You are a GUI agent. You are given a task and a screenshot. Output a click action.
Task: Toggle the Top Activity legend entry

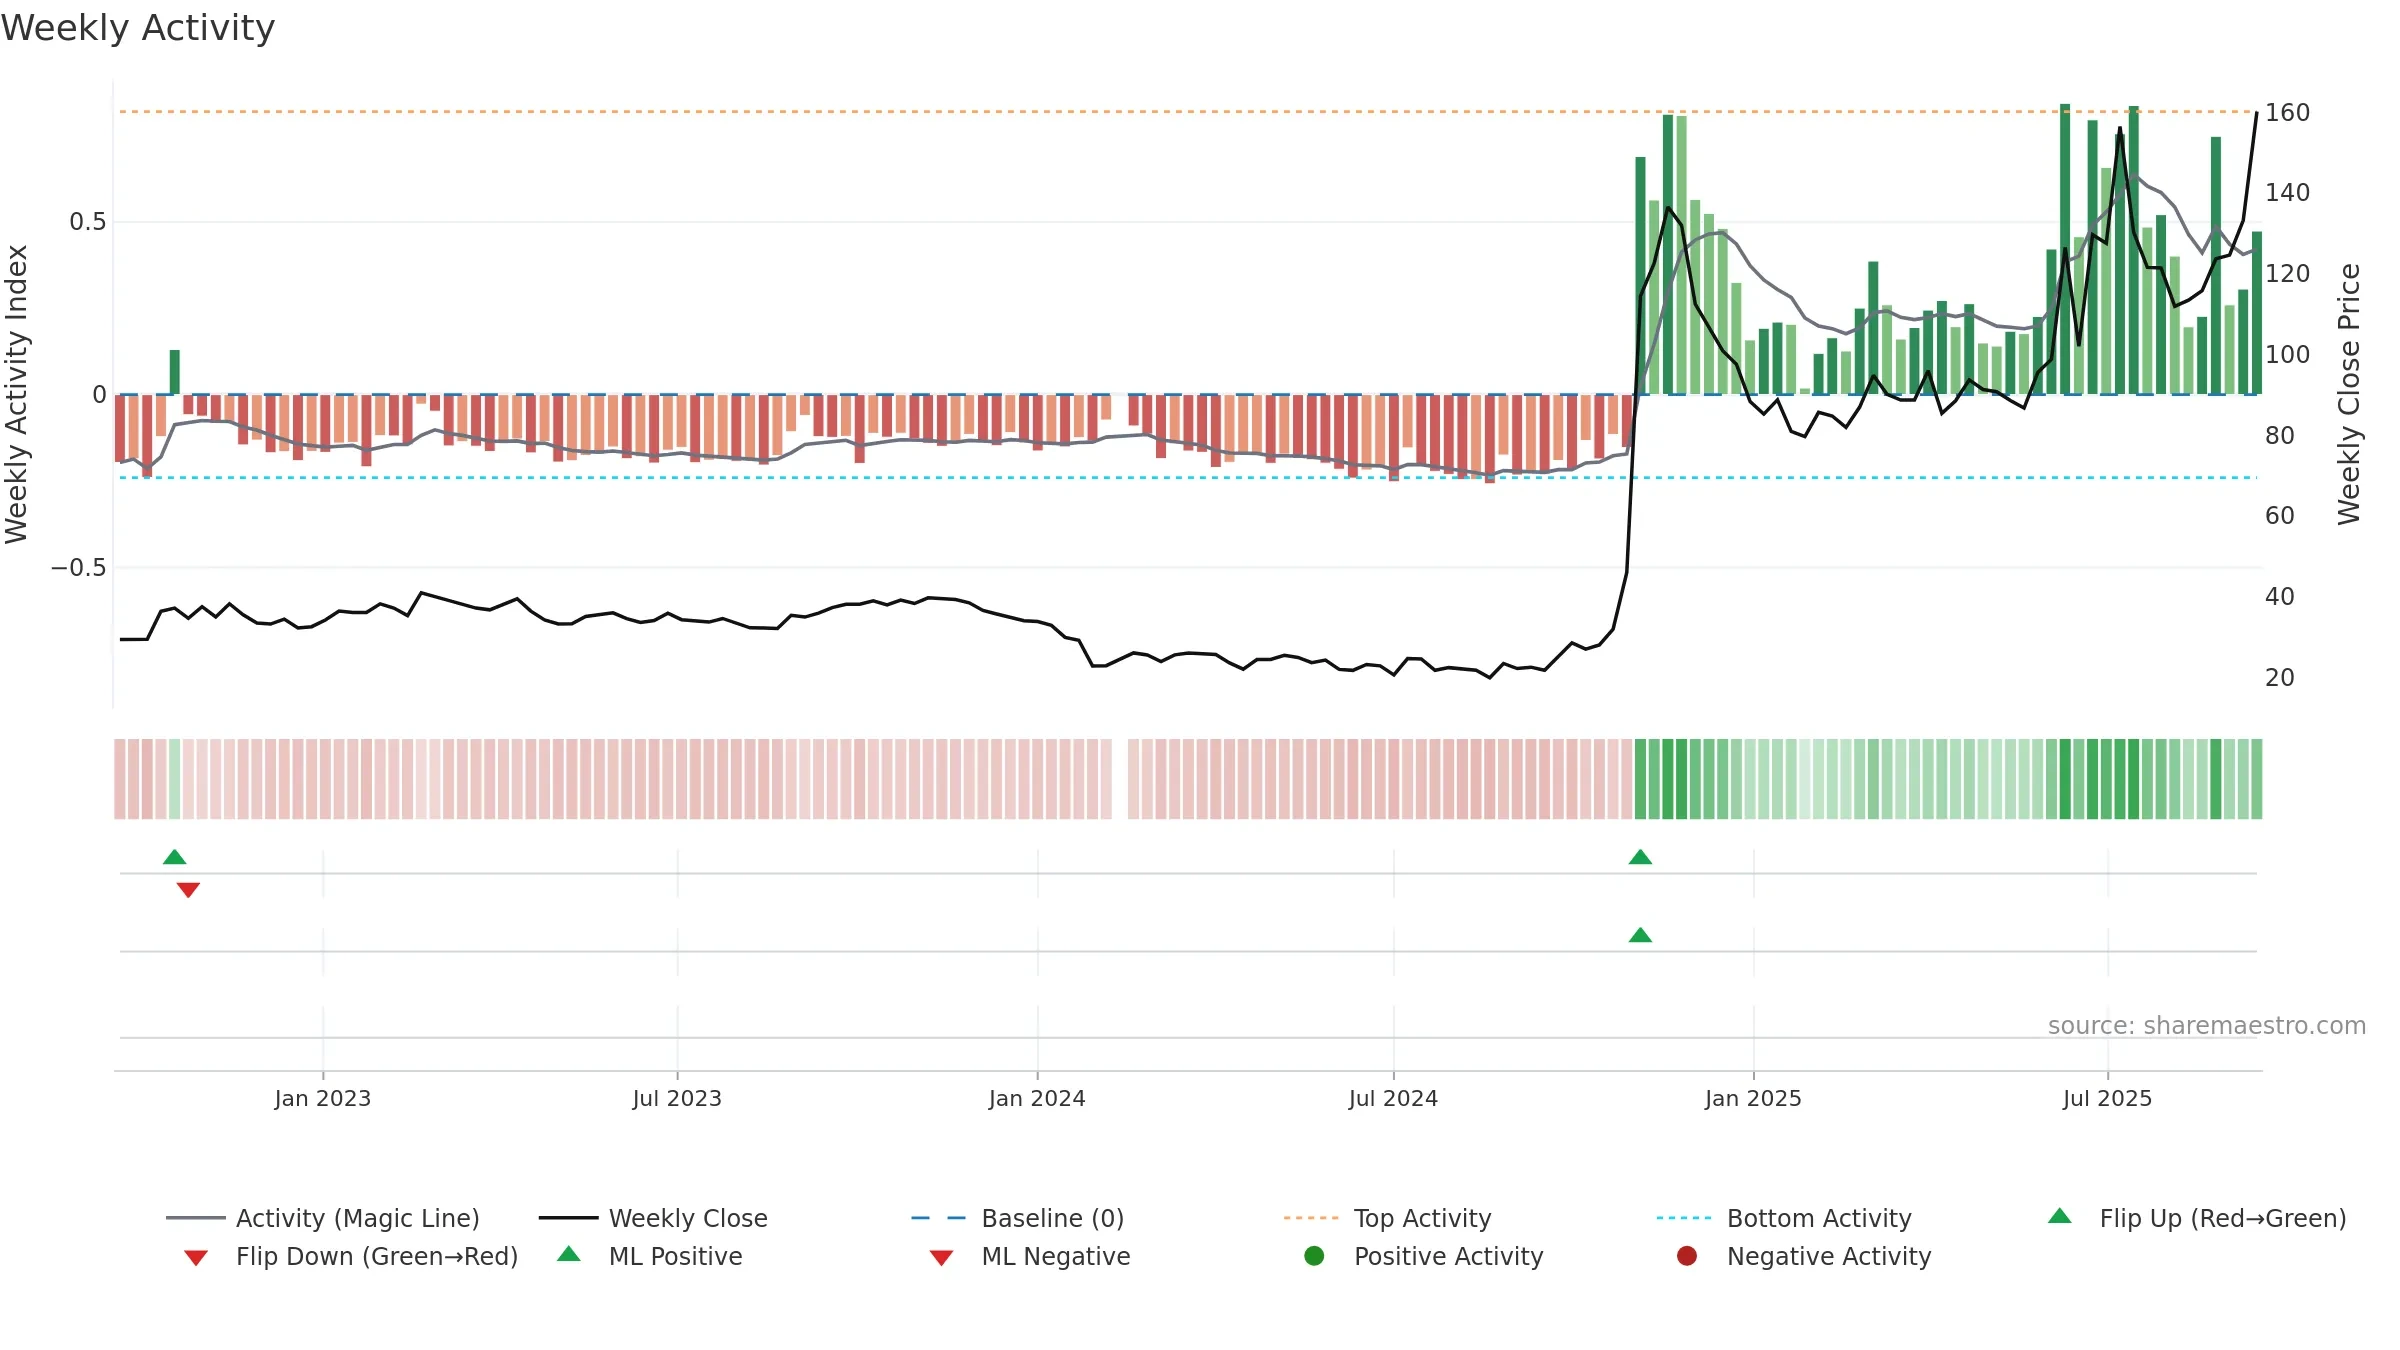point(1388,1218)
